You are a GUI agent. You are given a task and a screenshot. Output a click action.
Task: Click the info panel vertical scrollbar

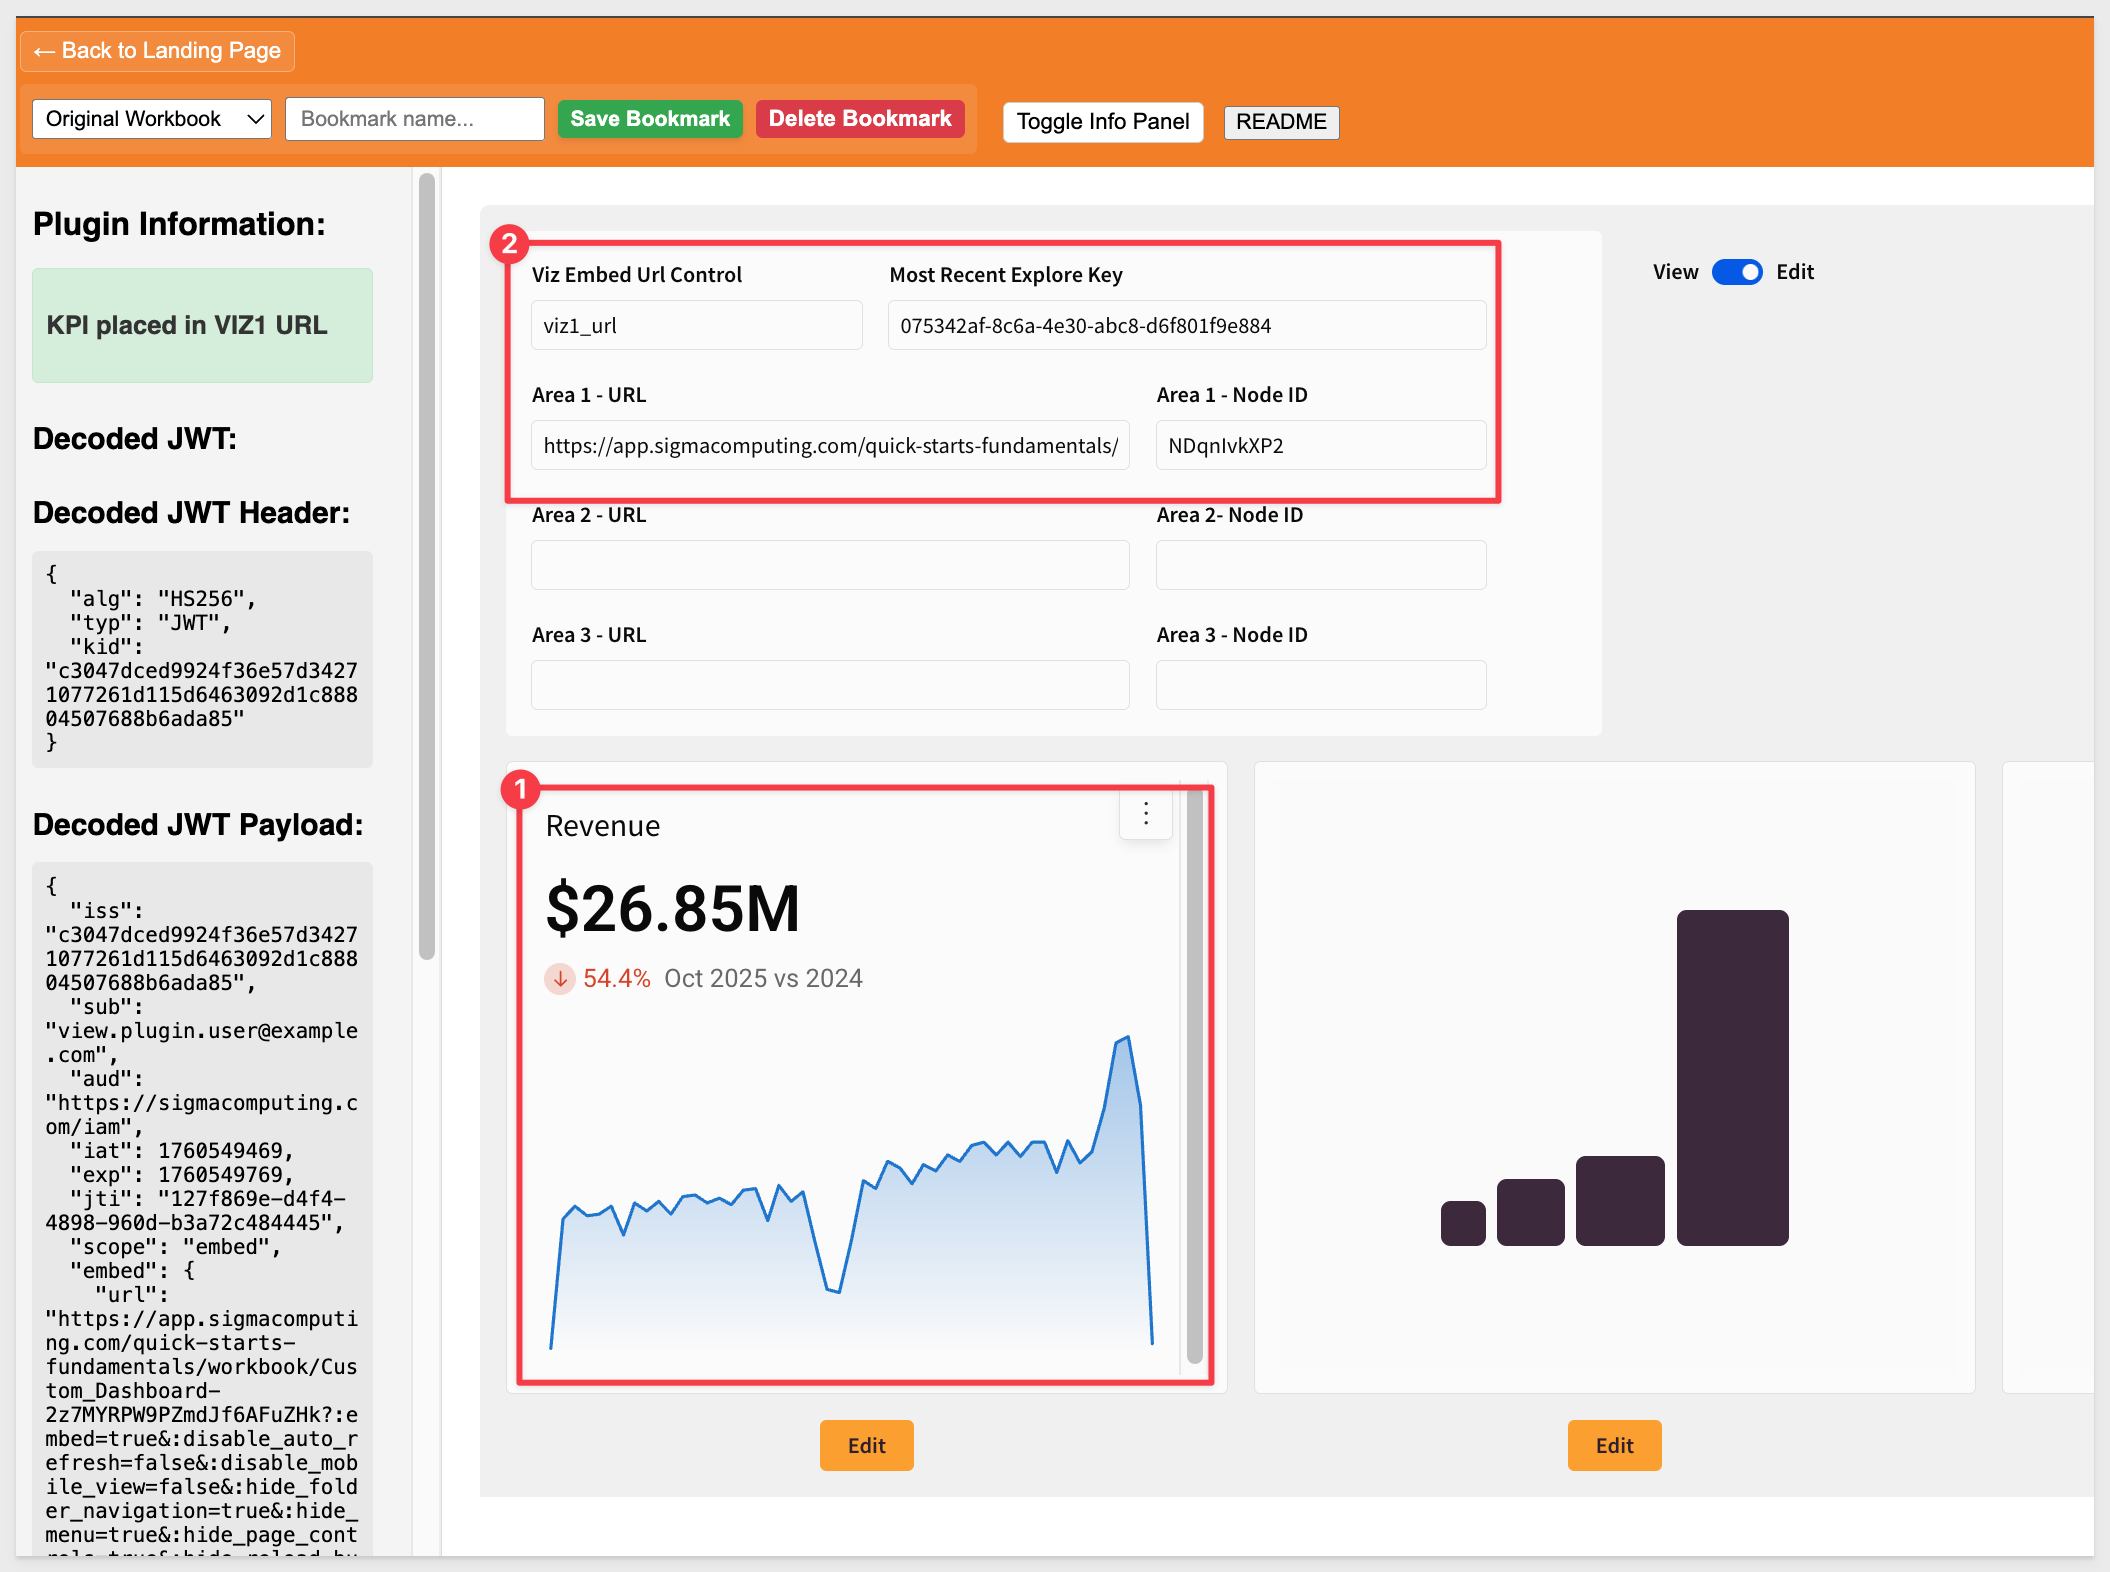click(427, 566)
